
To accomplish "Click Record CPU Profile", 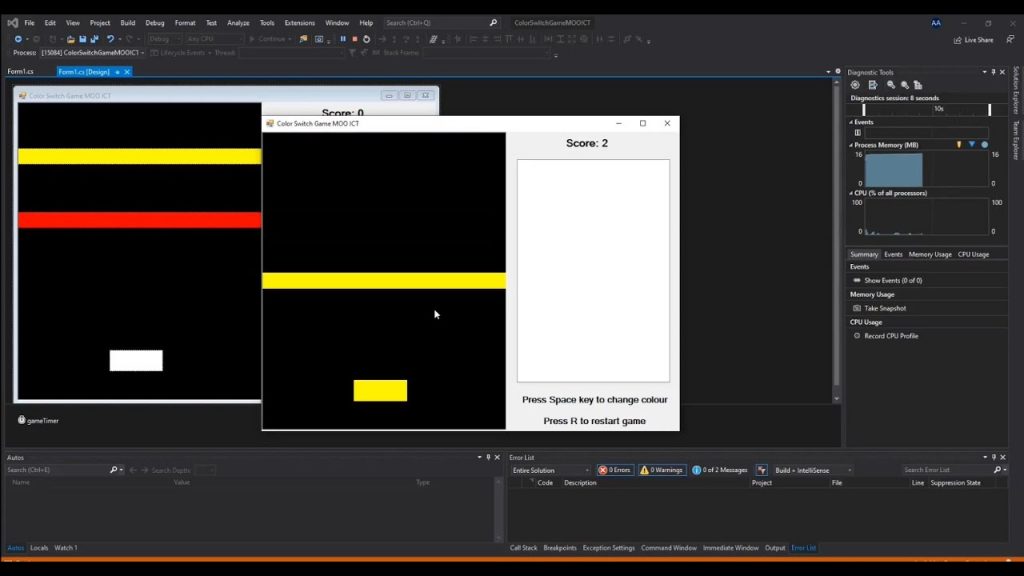I will coord(892,336).
